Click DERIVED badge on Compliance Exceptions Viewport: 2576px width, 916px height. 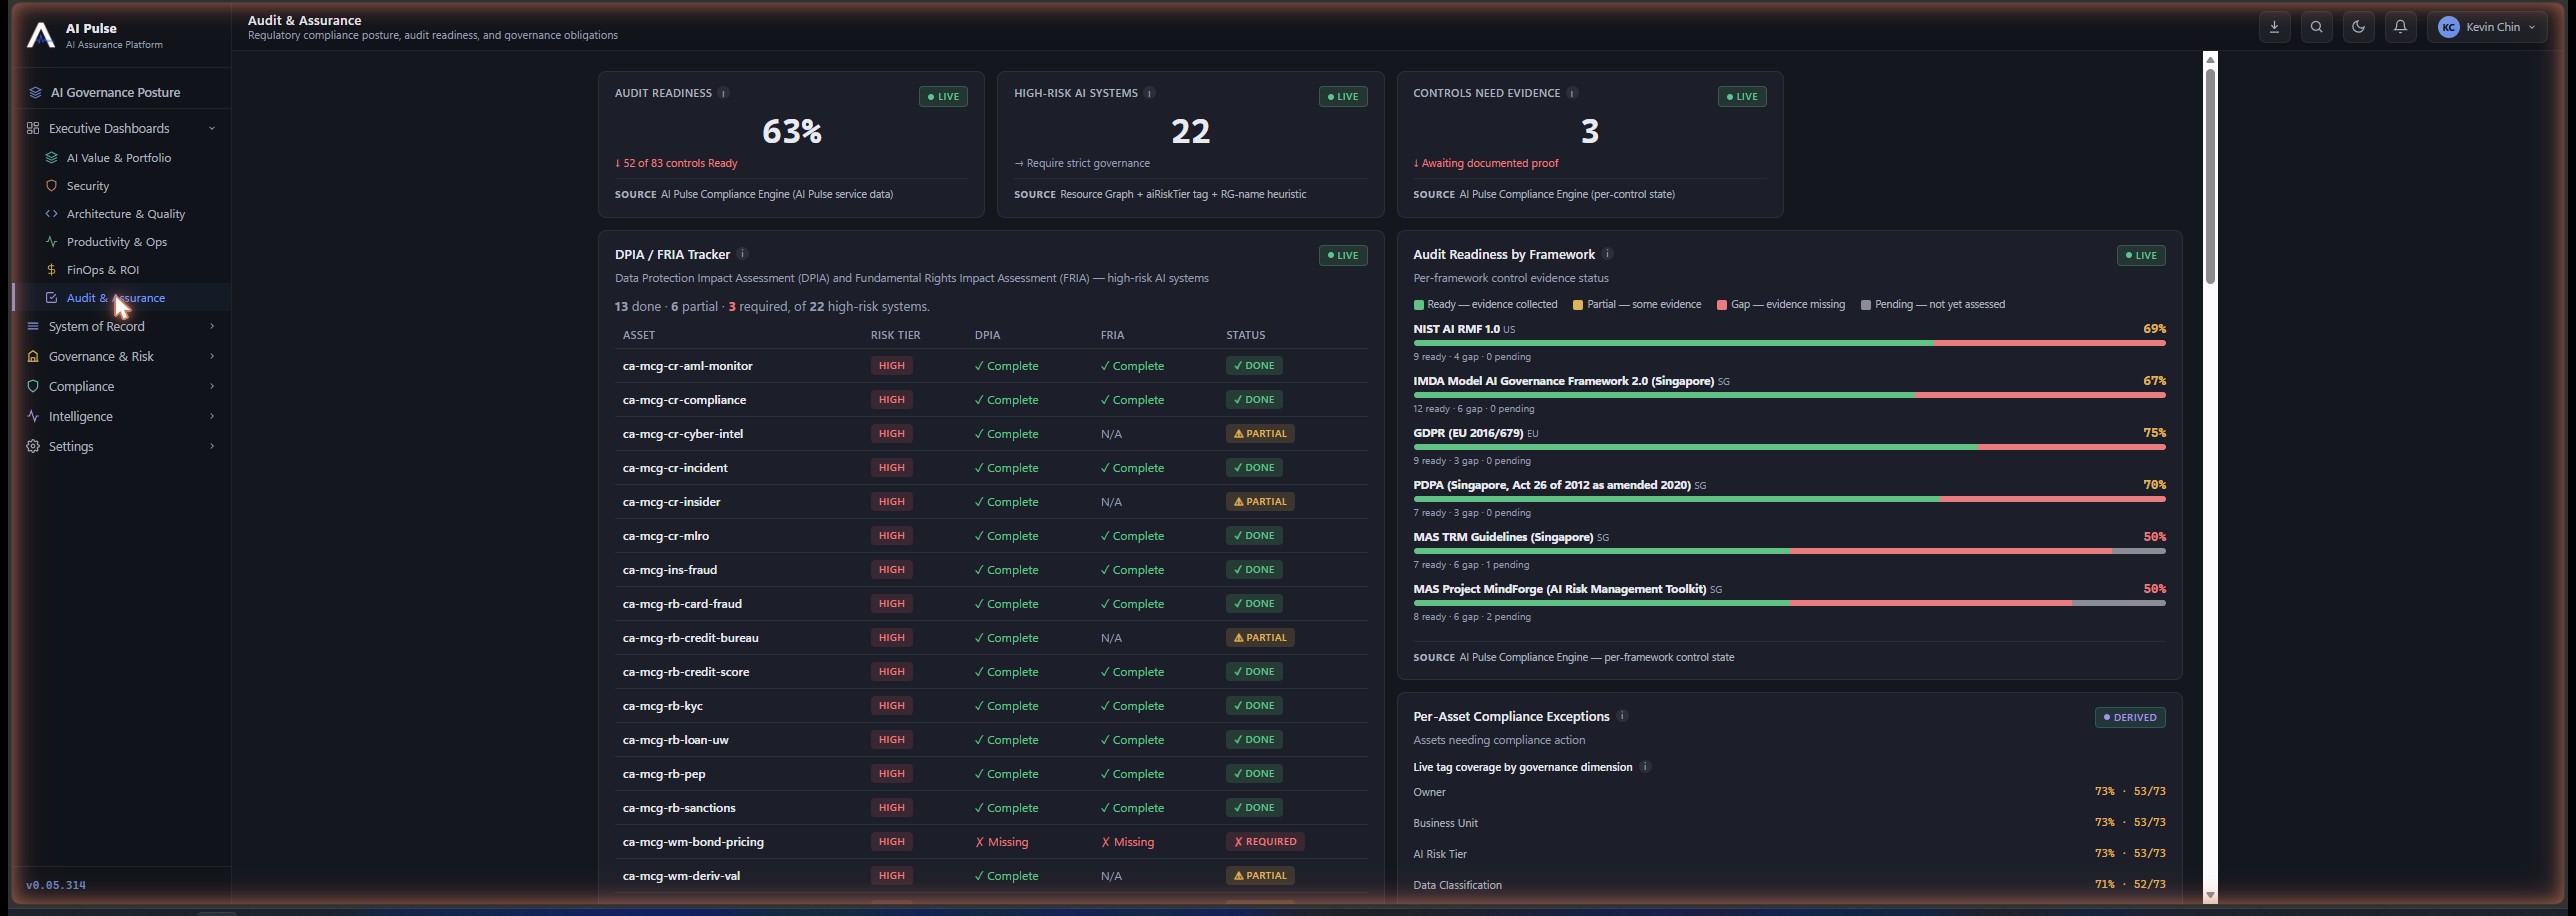tap(2130, 717)
